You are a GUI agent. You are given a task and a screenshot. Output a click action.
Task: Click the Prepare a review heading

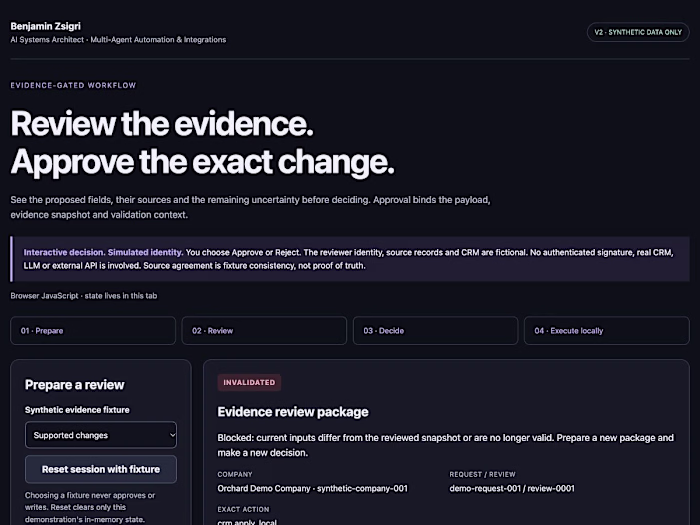point(75,385)
